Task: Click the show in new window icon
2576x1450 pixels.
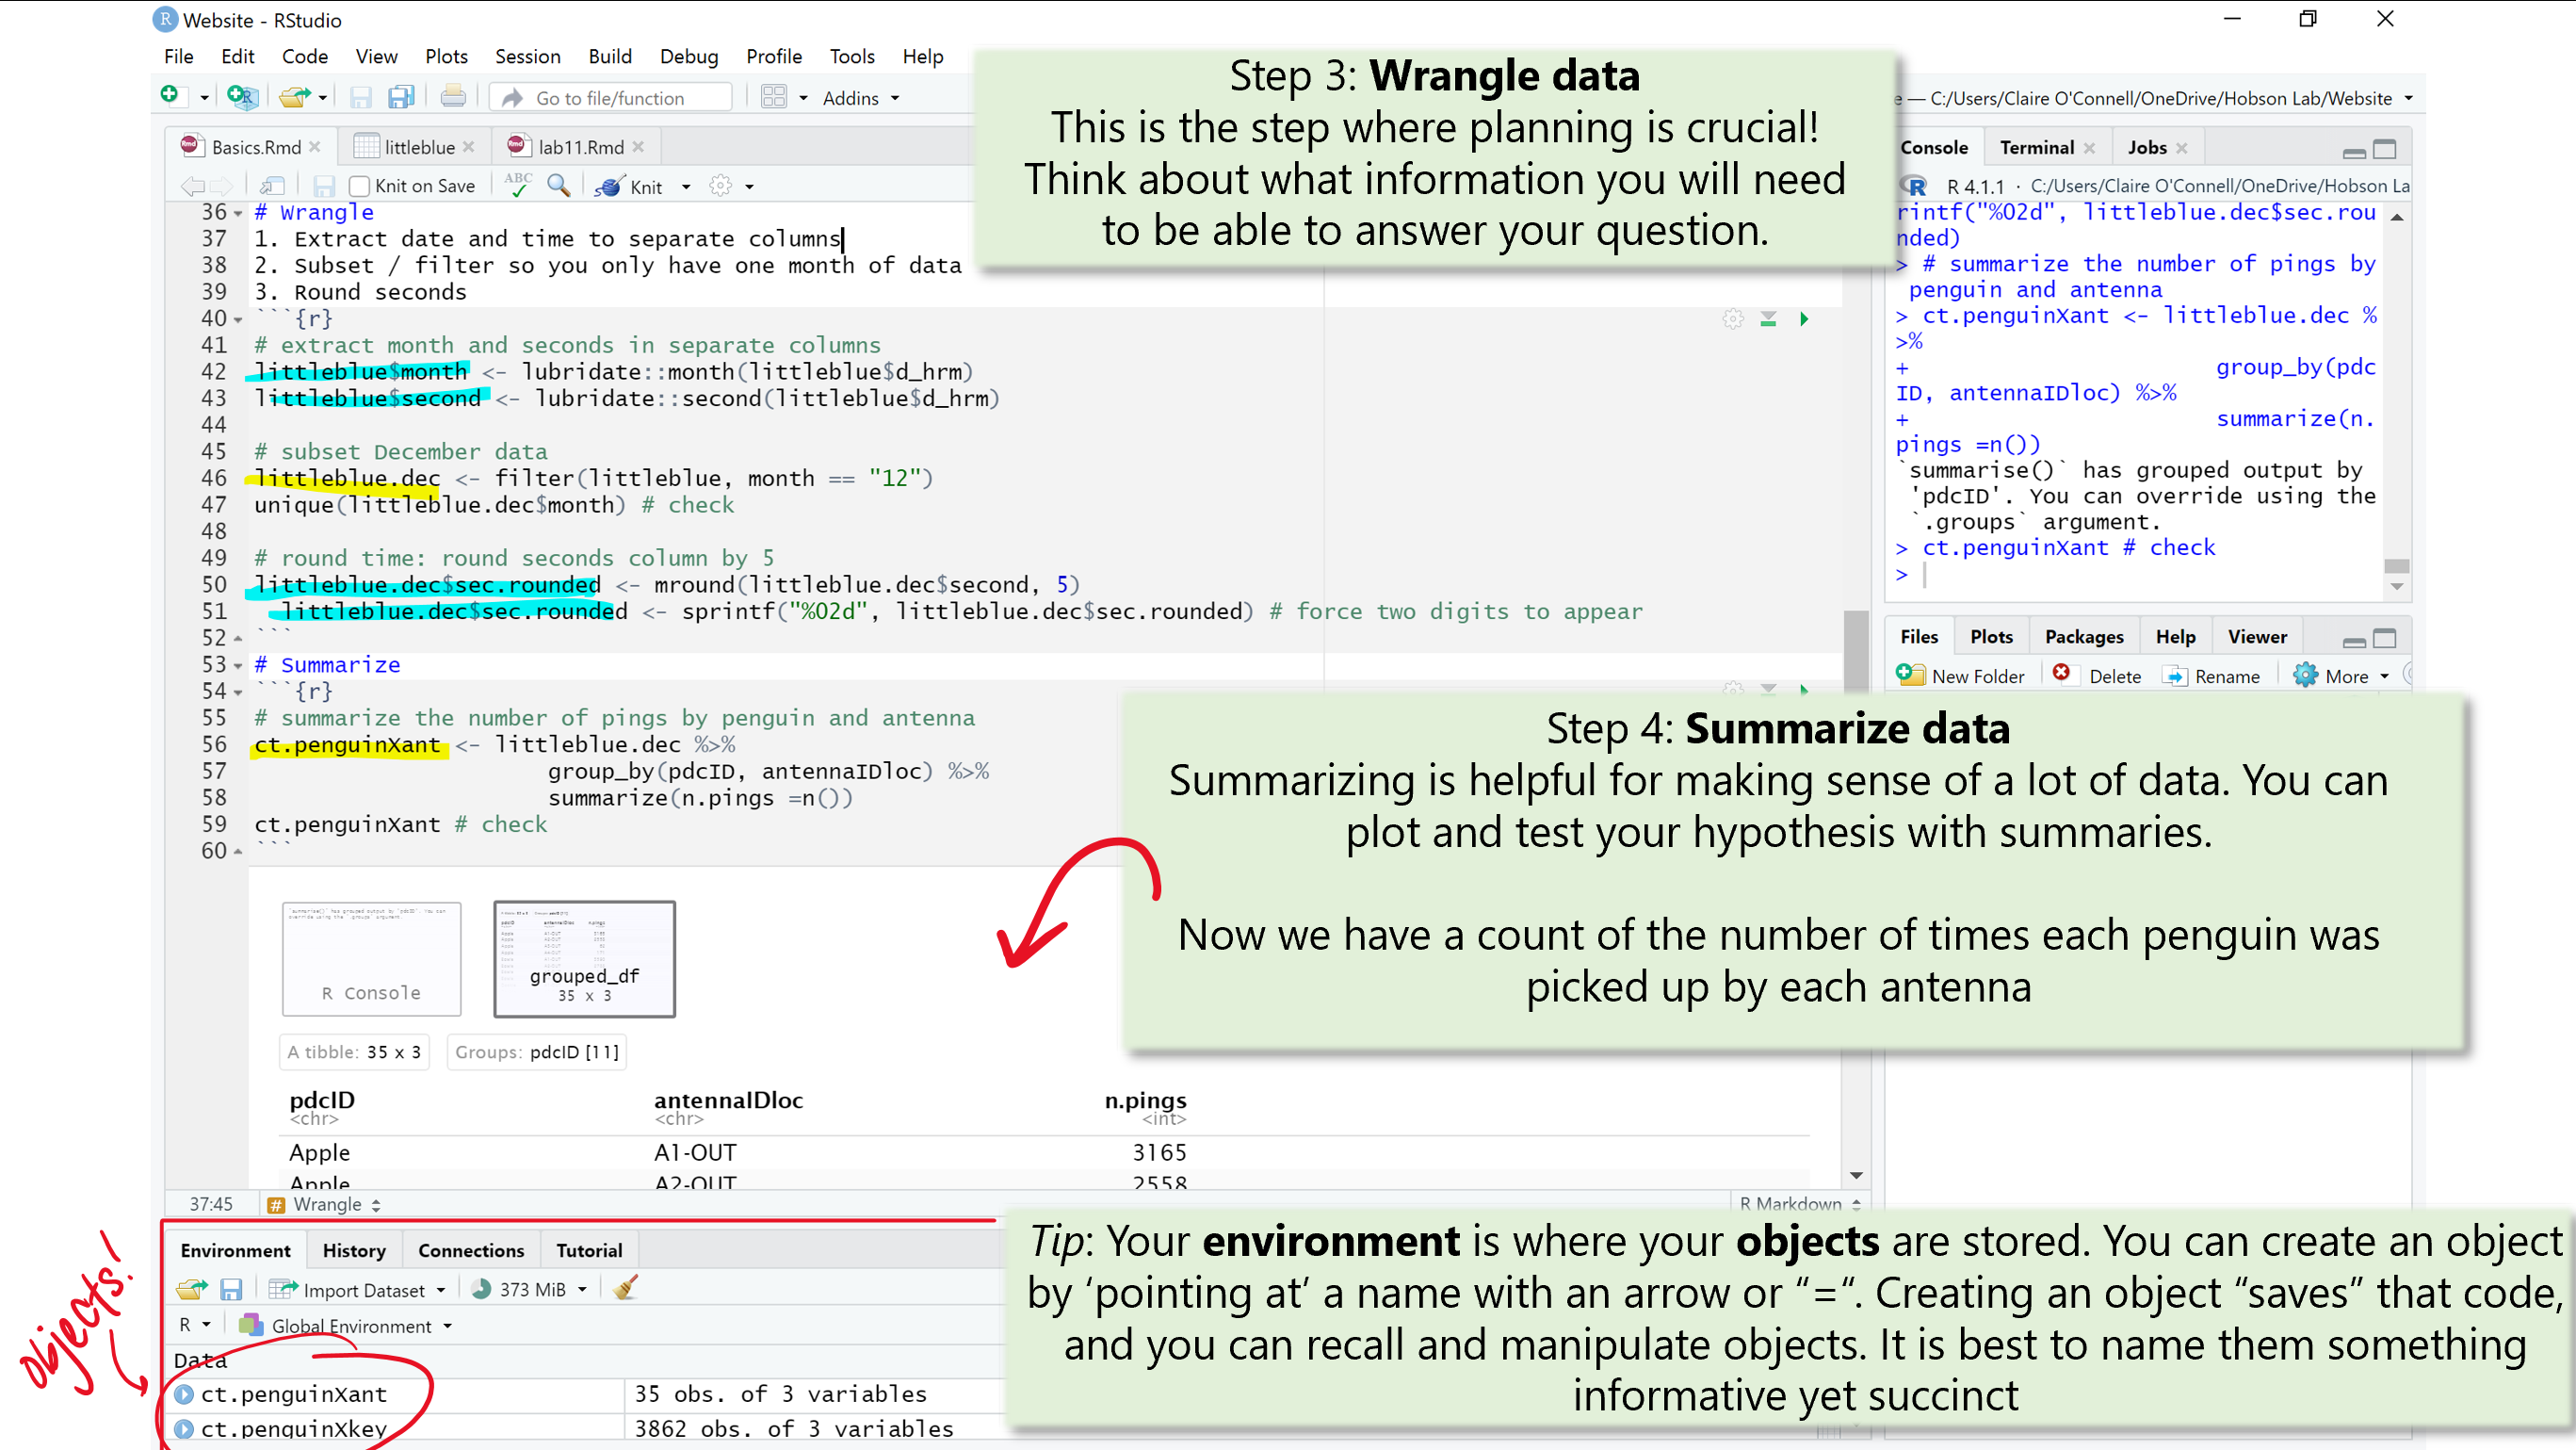Action: coord(271,186)
